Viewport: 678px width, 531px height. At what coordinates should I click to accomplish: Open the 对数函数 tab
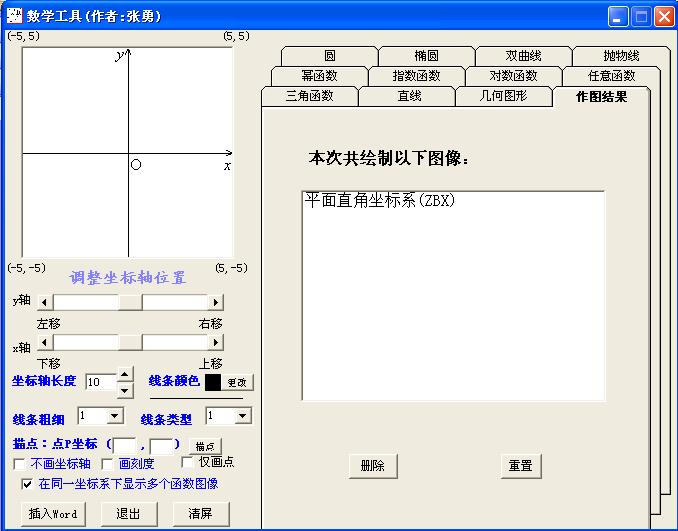(x=513, y=76)
